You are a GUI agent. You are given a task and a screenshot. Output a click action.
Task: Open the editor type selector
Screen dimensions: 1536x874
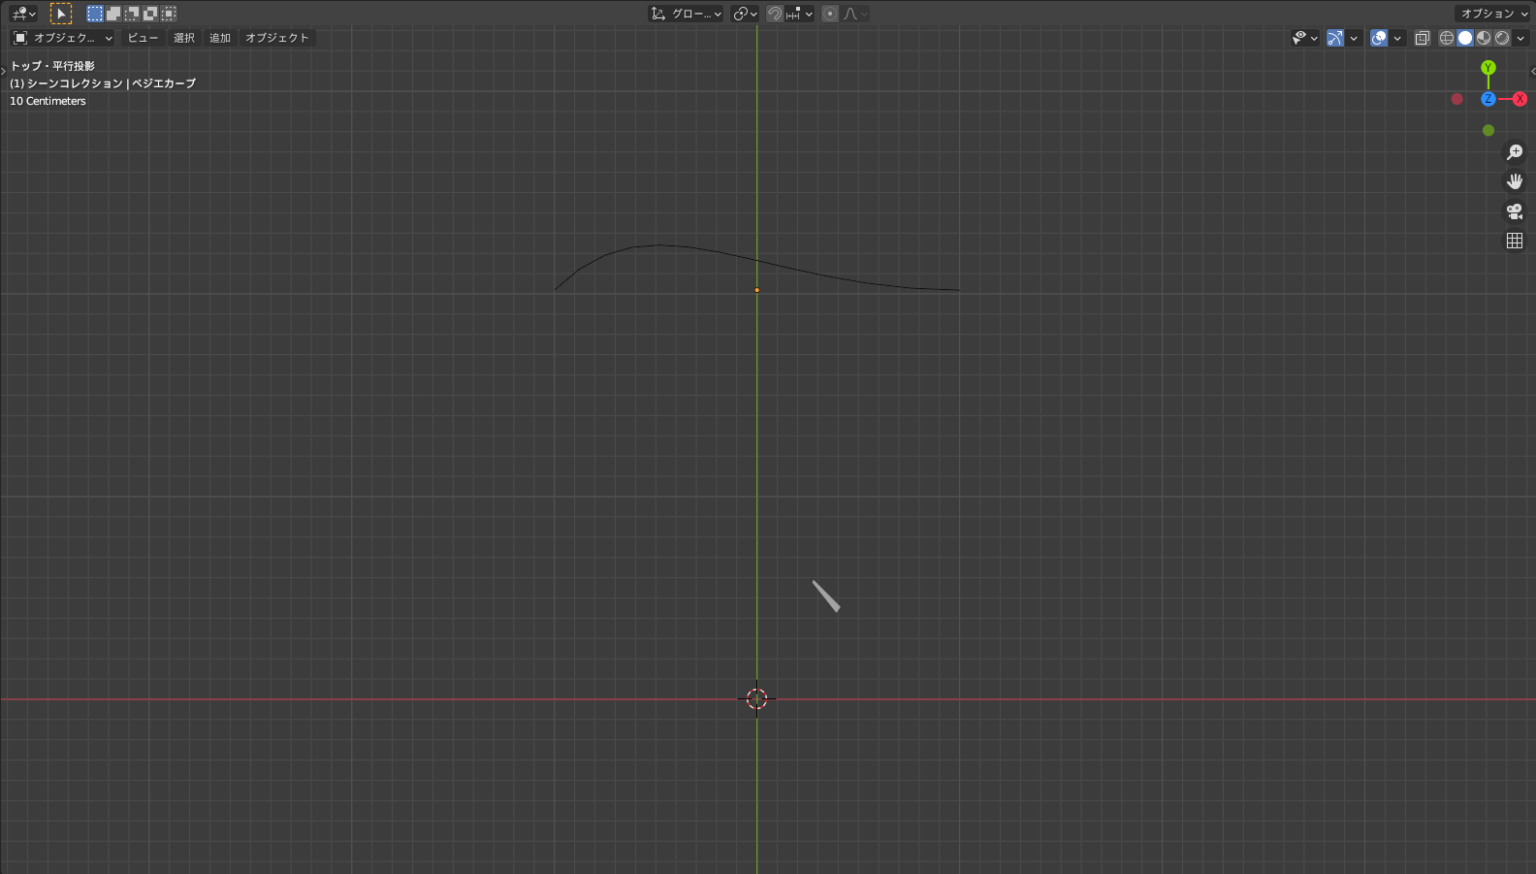22,13
